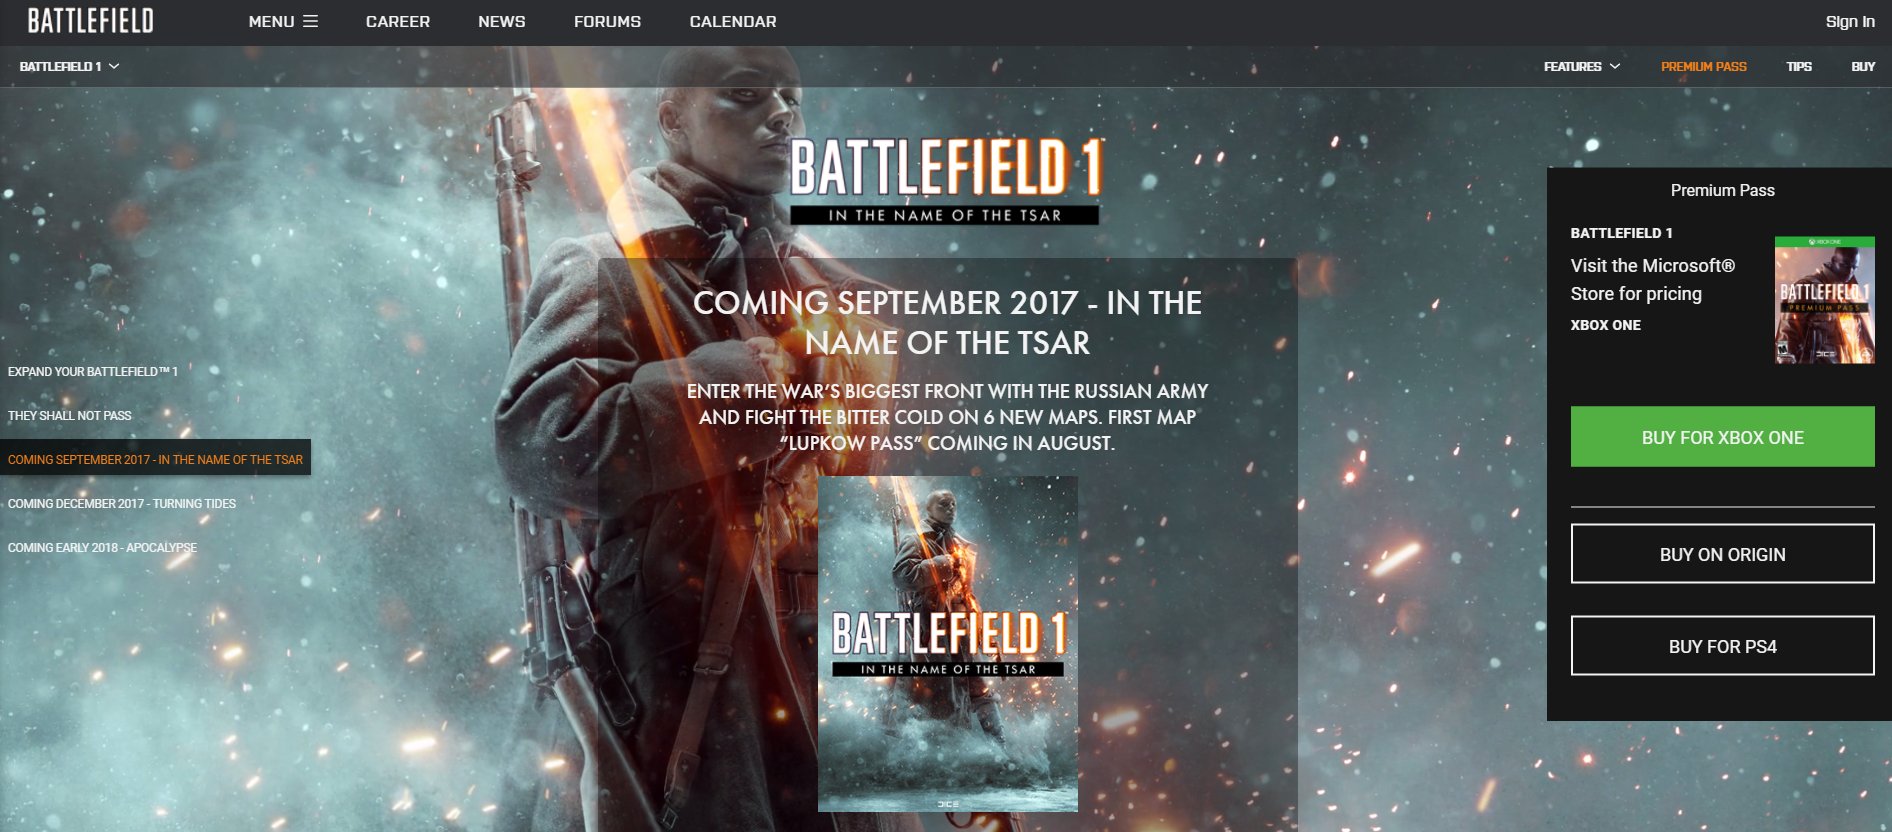This screenshot has height=832, width=1892.
Task: Open the Forums link
Action: point(607,21)
